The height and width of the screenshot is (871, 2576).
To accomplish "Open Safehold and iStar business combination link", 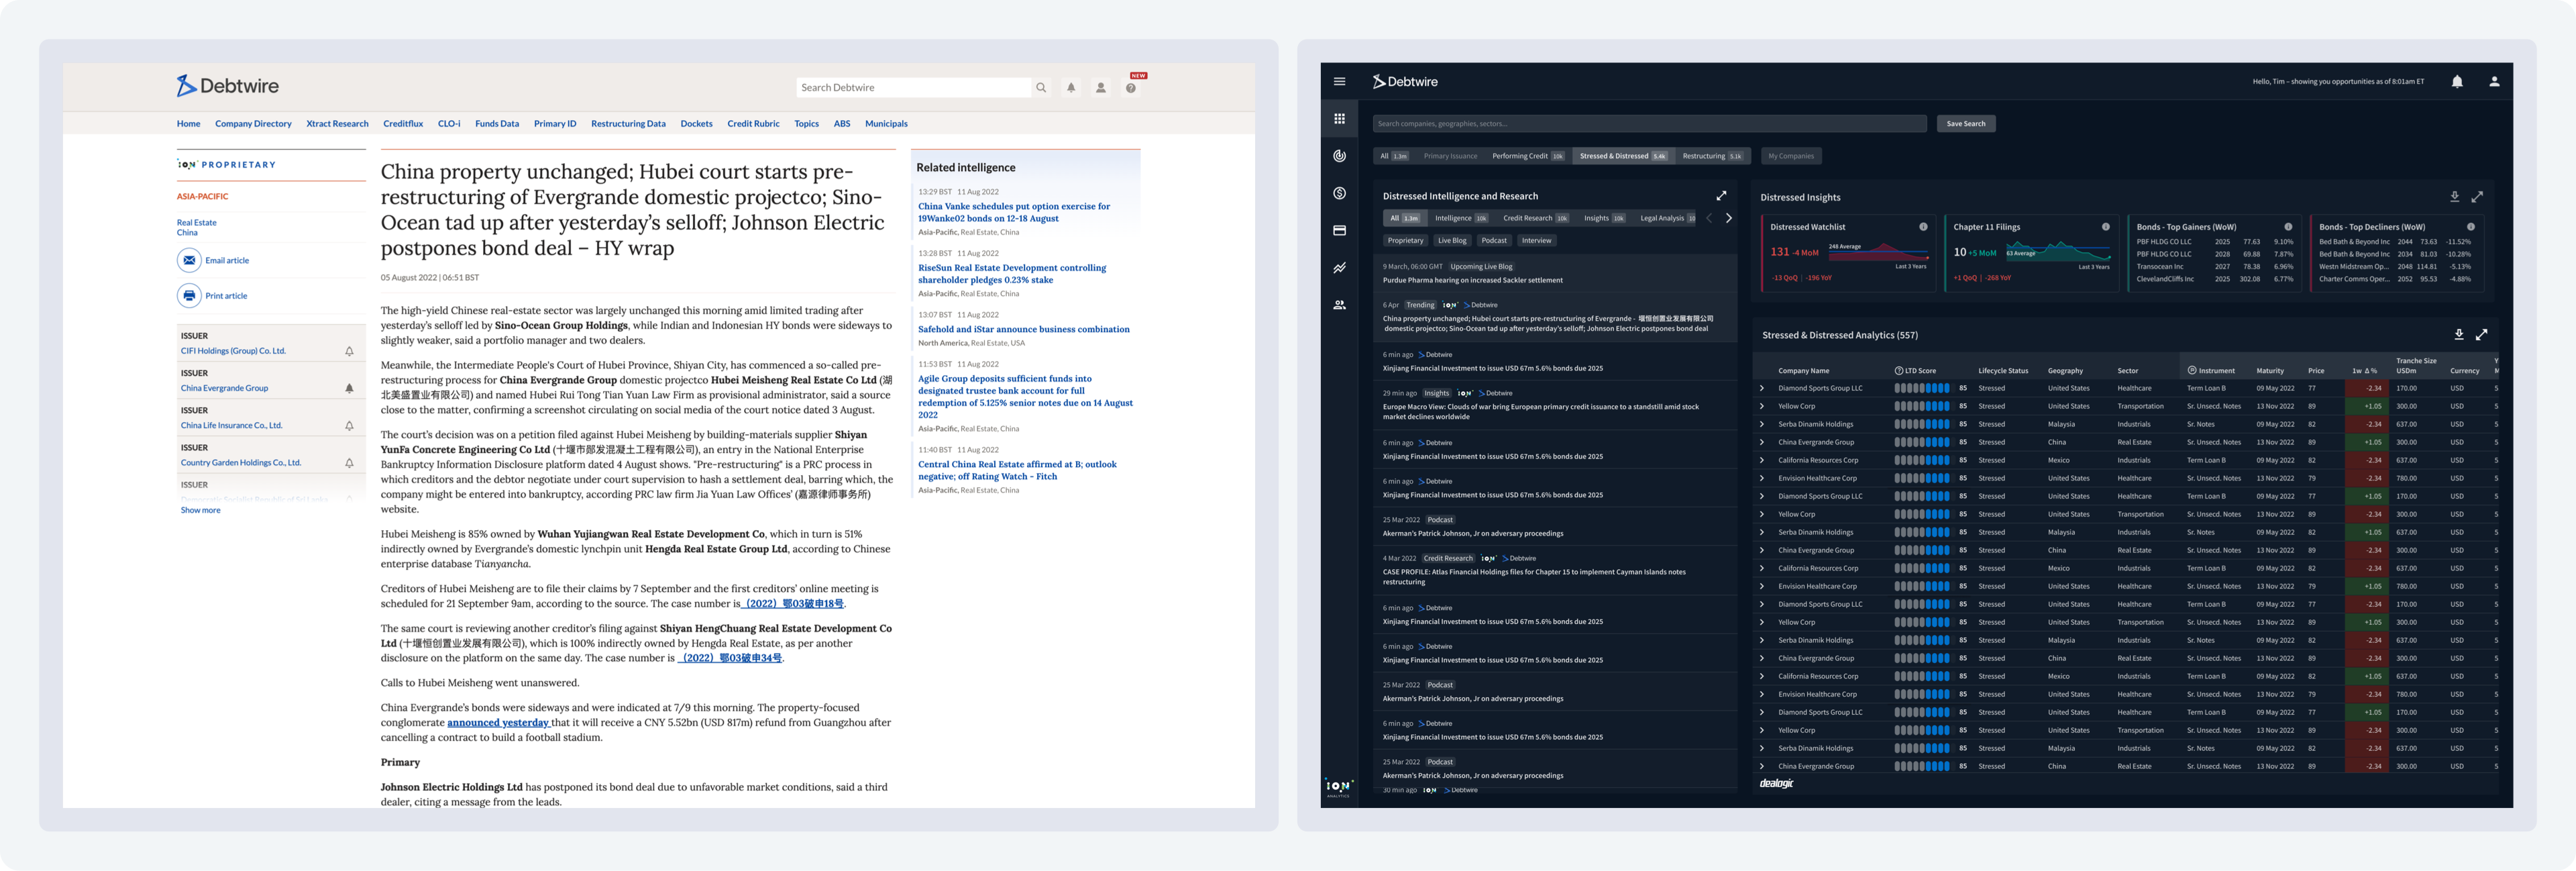I will coord(1023,329).
